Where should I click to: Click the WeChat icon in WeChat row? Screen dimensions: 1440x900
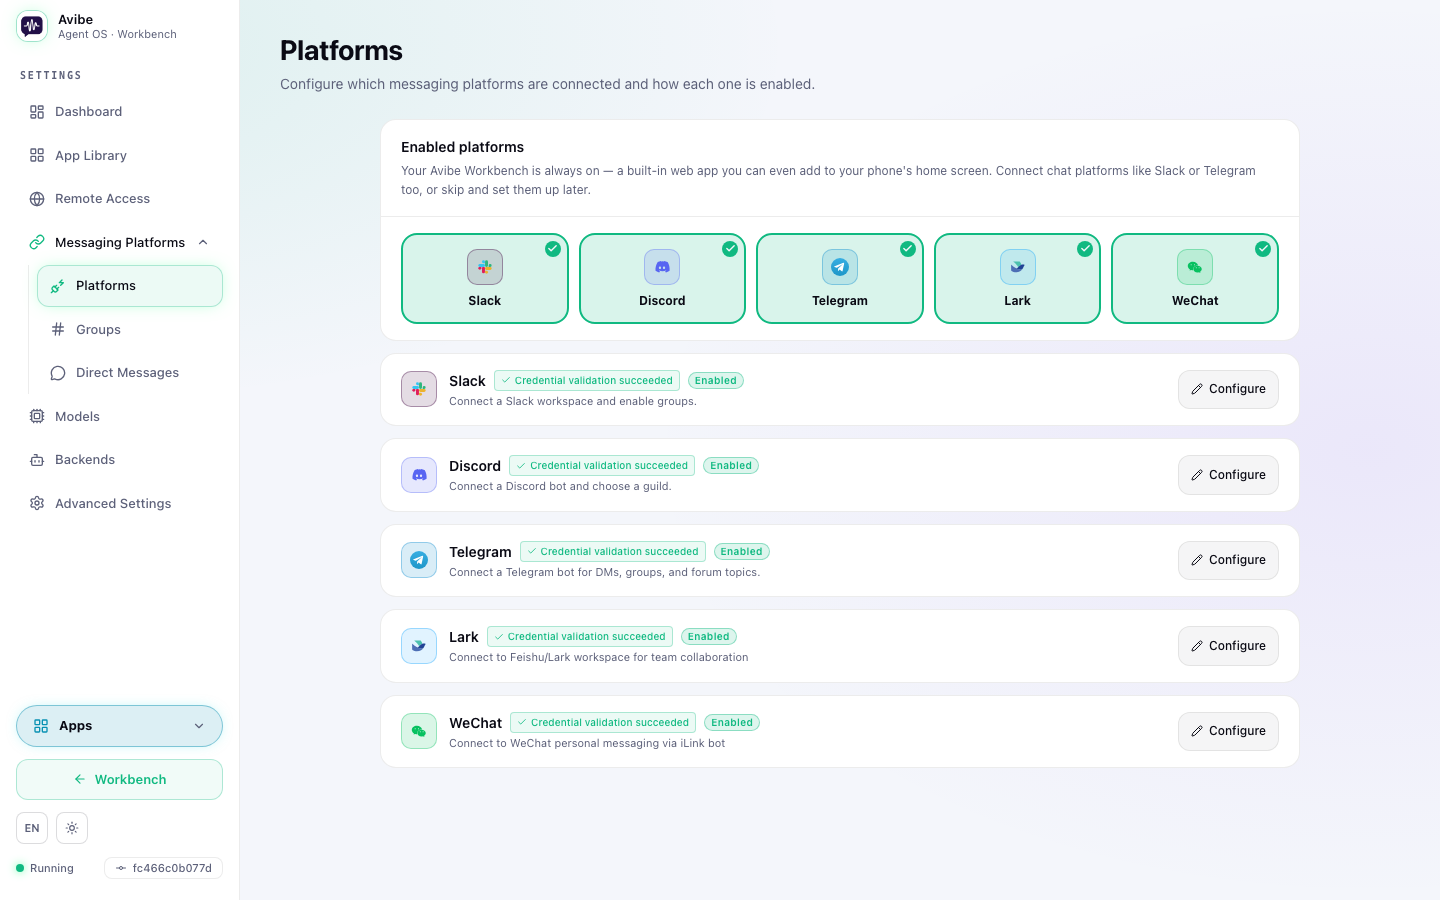[419, 731]
